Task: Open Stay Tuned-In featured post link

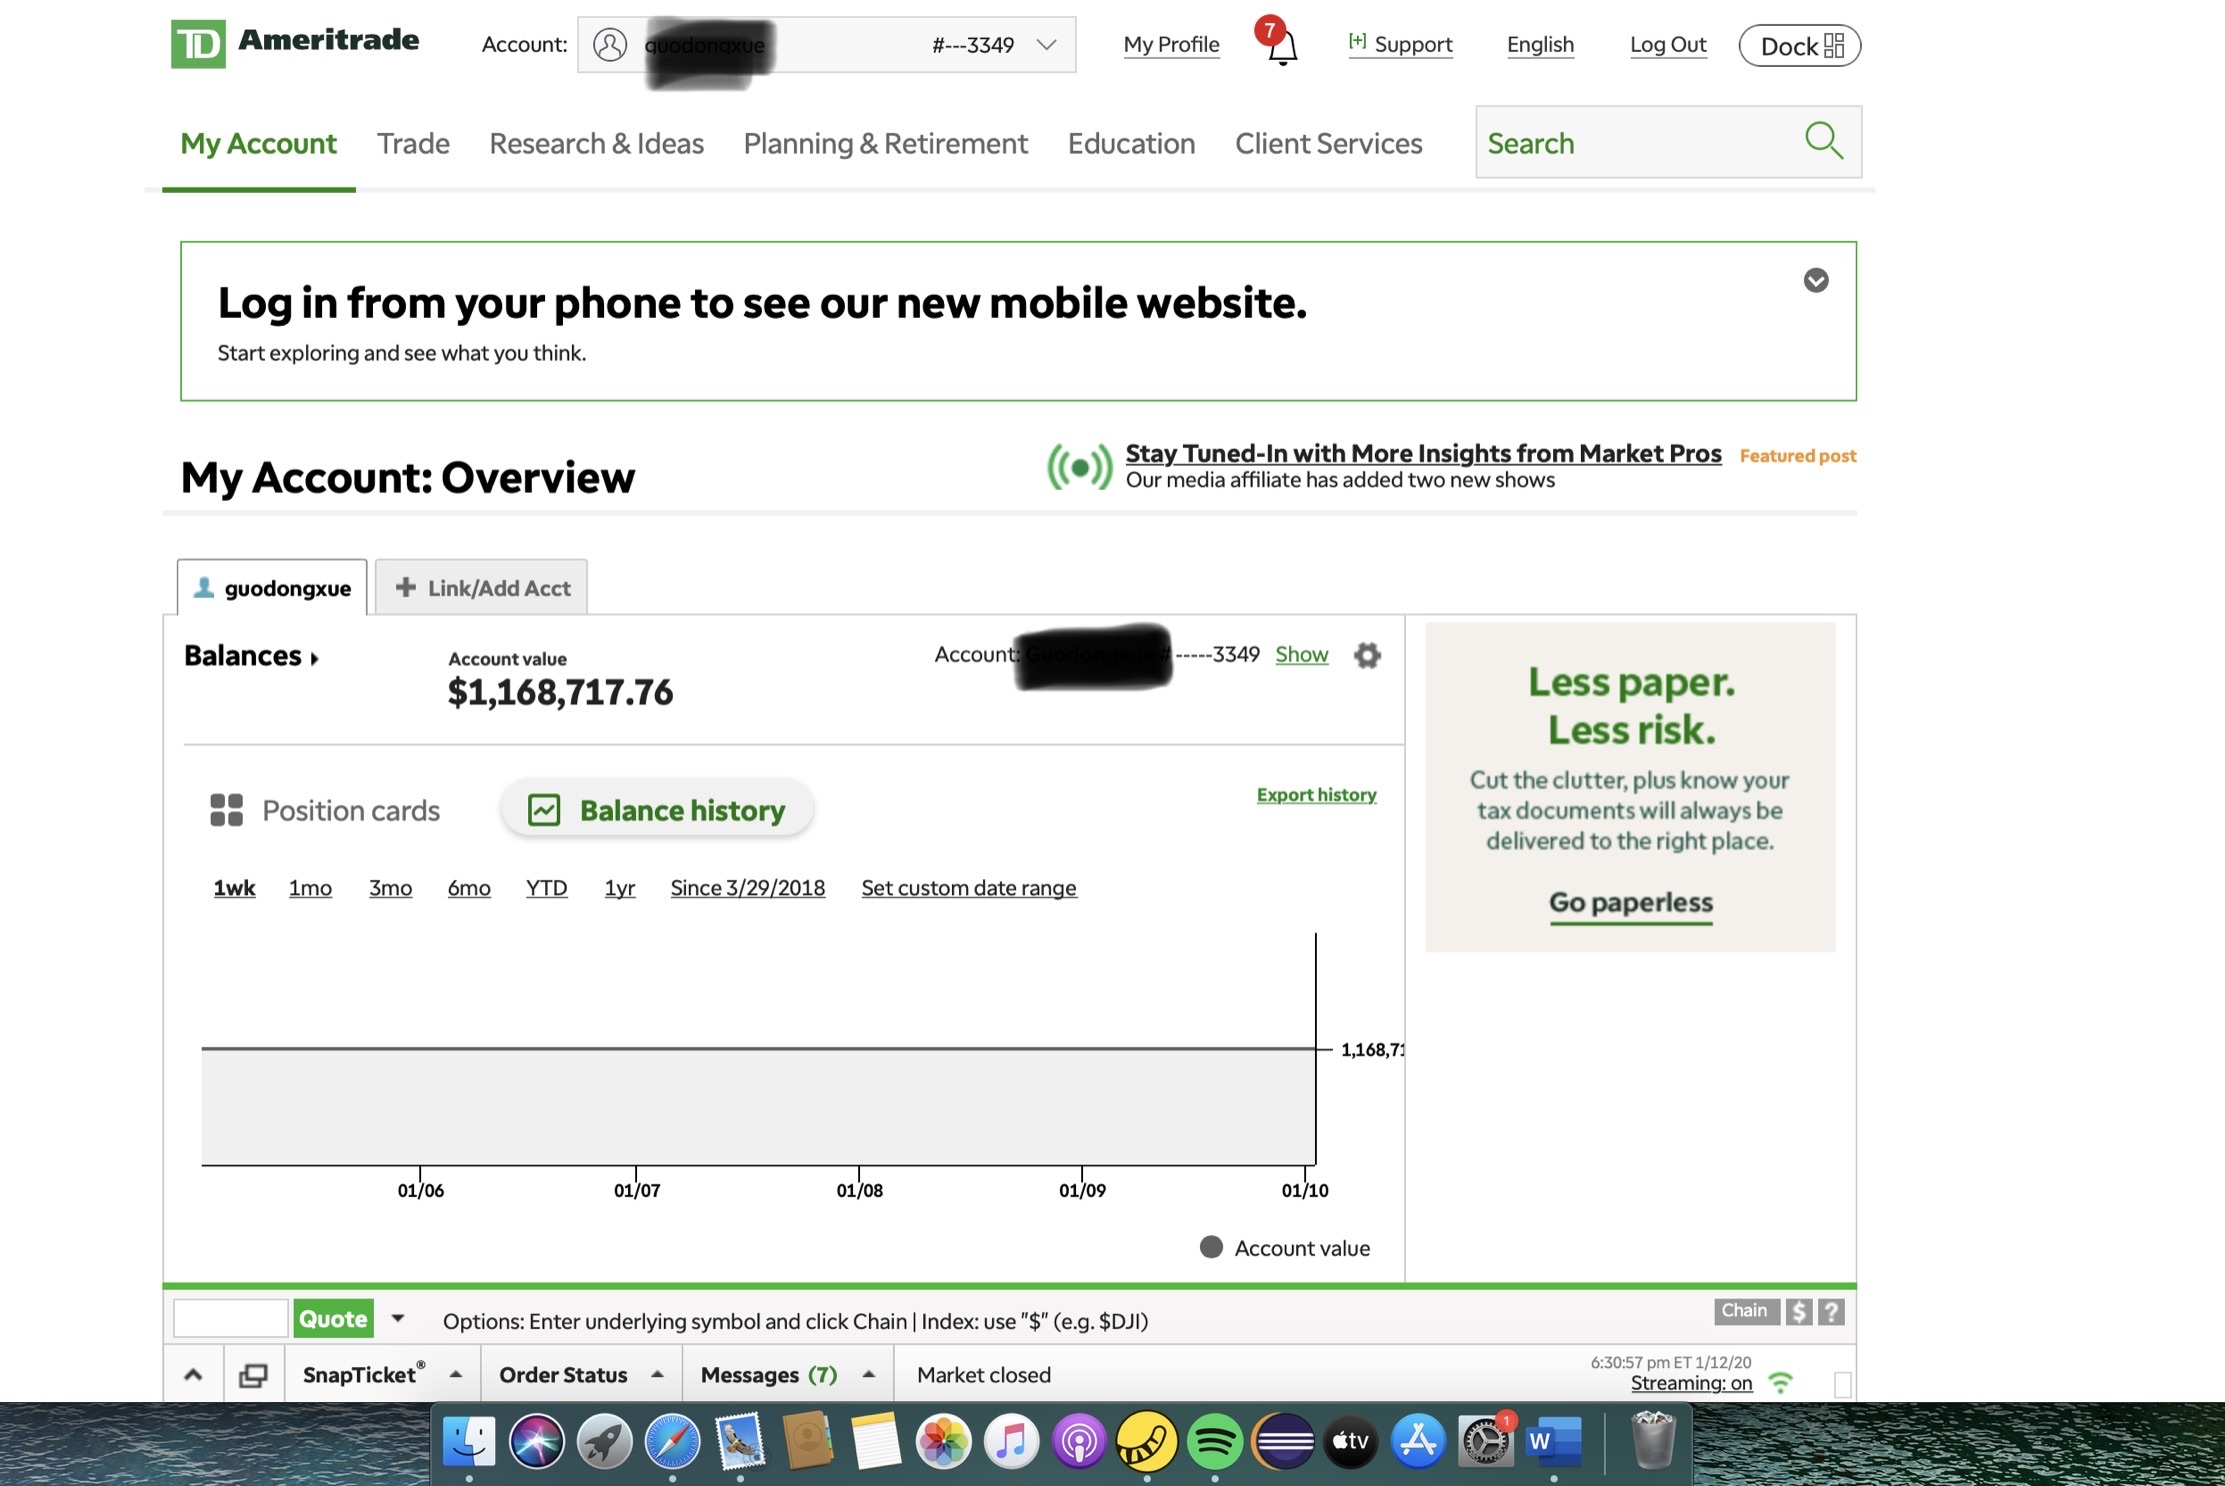Action: pos(1423,454)
